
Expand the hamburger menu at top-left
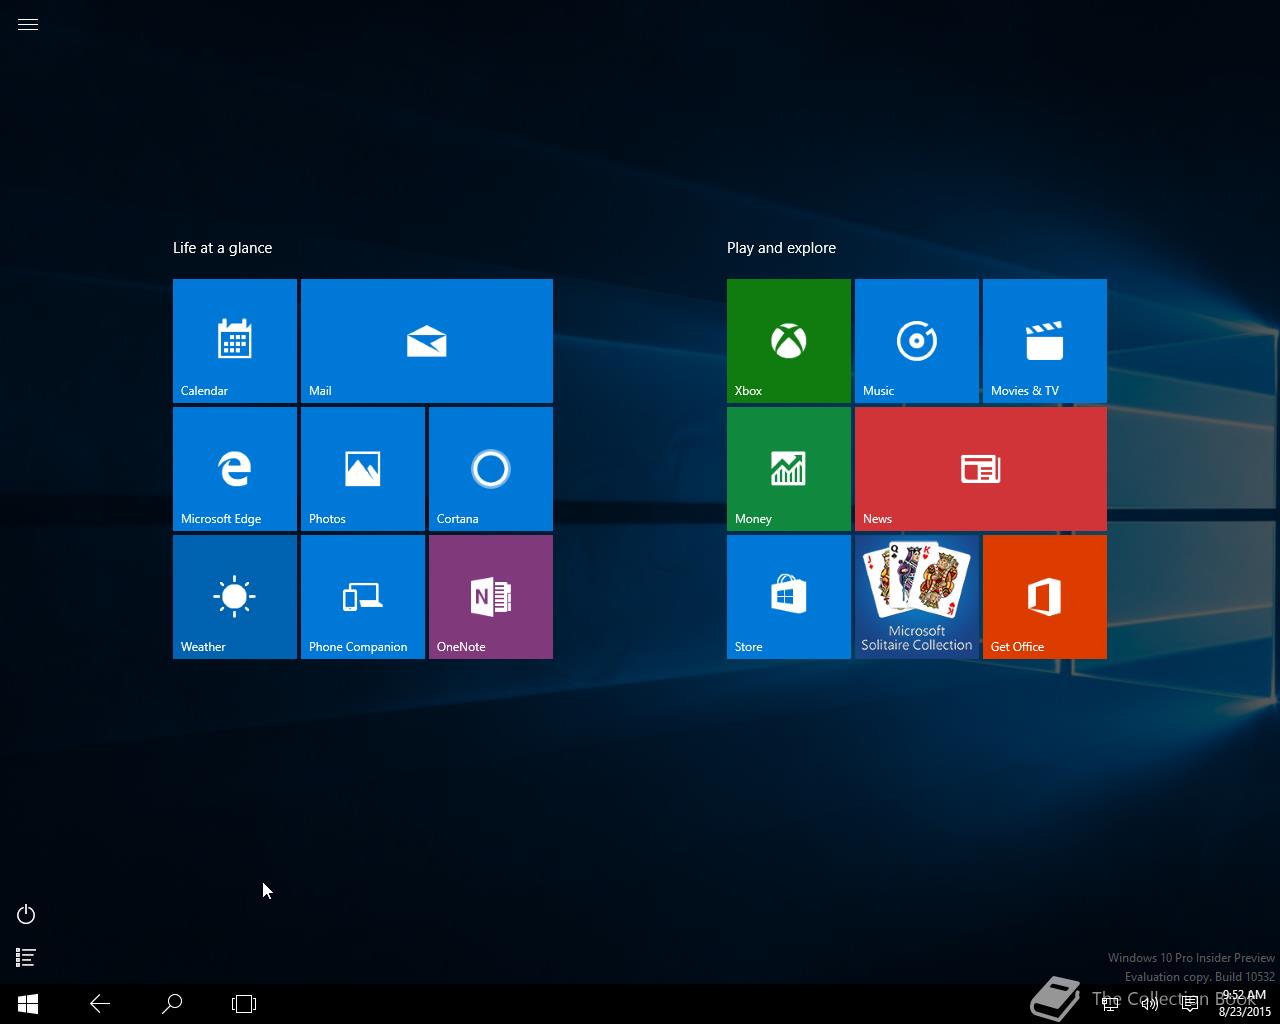click(x=28, y=25)
